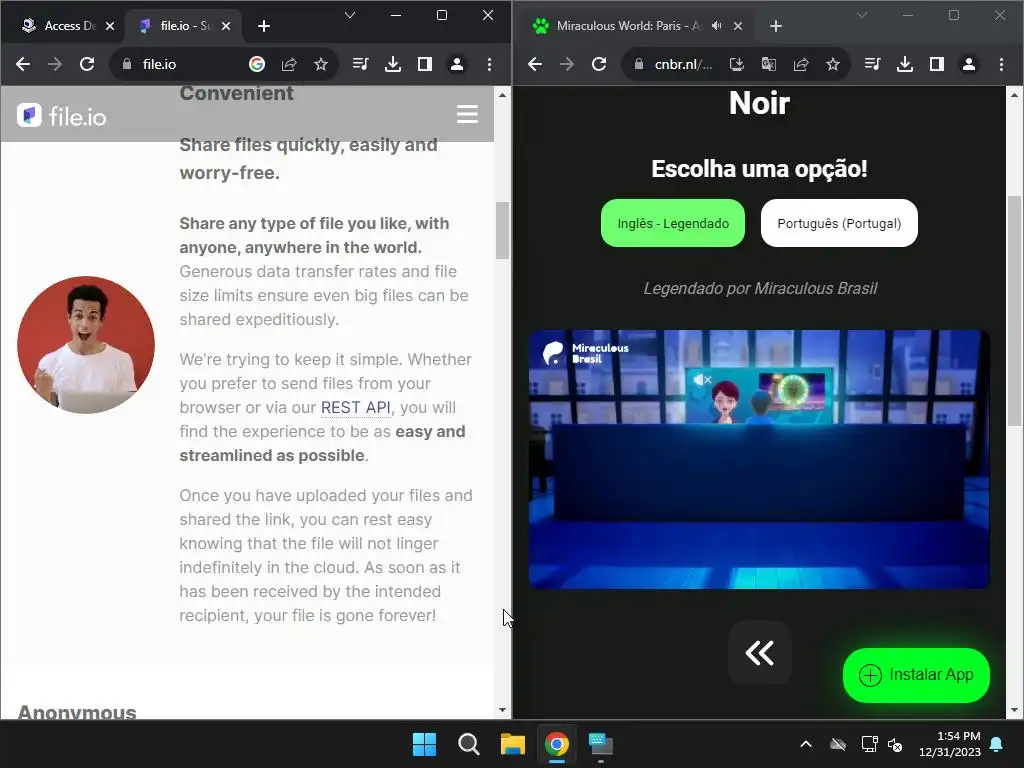Click the translate page icon in the cnbr.nl address bar
The image size is (1024, 768).
(x=769, y=64)
